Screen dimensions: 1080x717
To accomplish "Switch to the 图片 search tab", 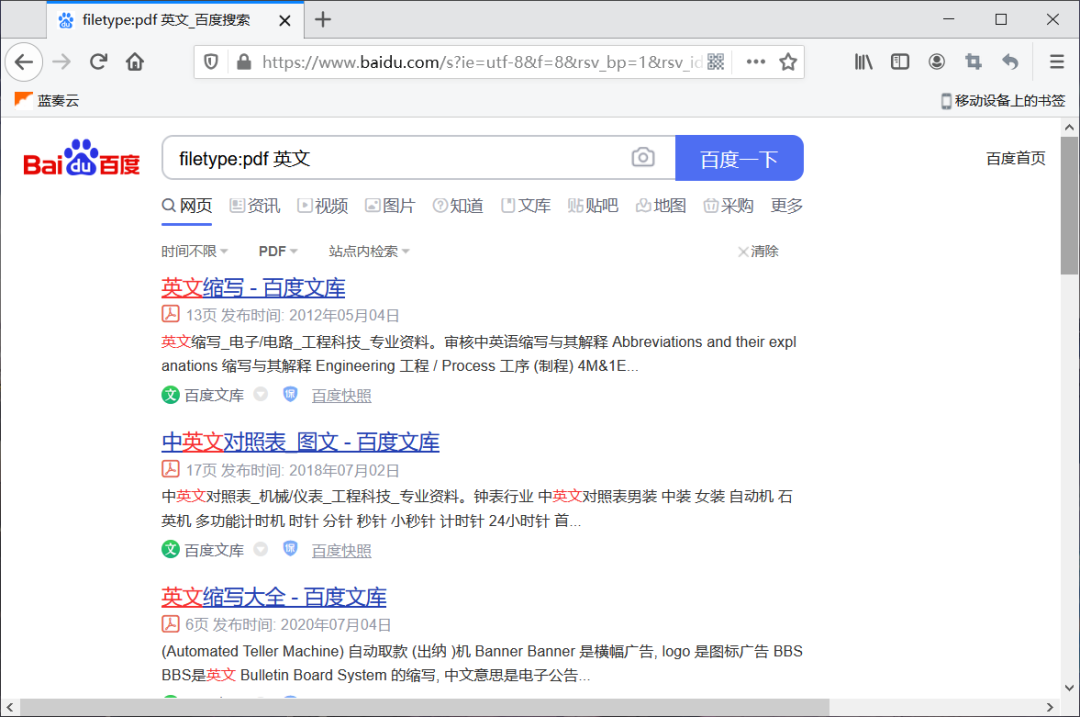I will pyautogui.click(x=390, y=205).
